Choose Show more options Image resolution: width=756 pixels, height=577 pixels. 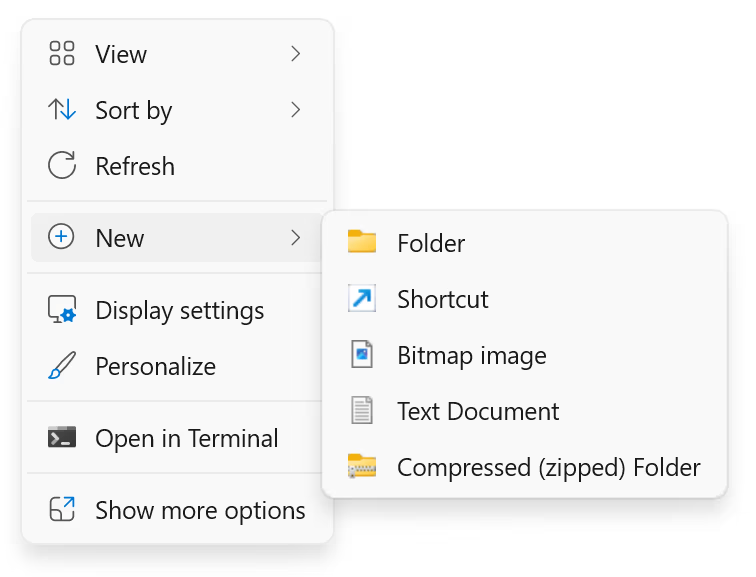[x=177, y=510]
